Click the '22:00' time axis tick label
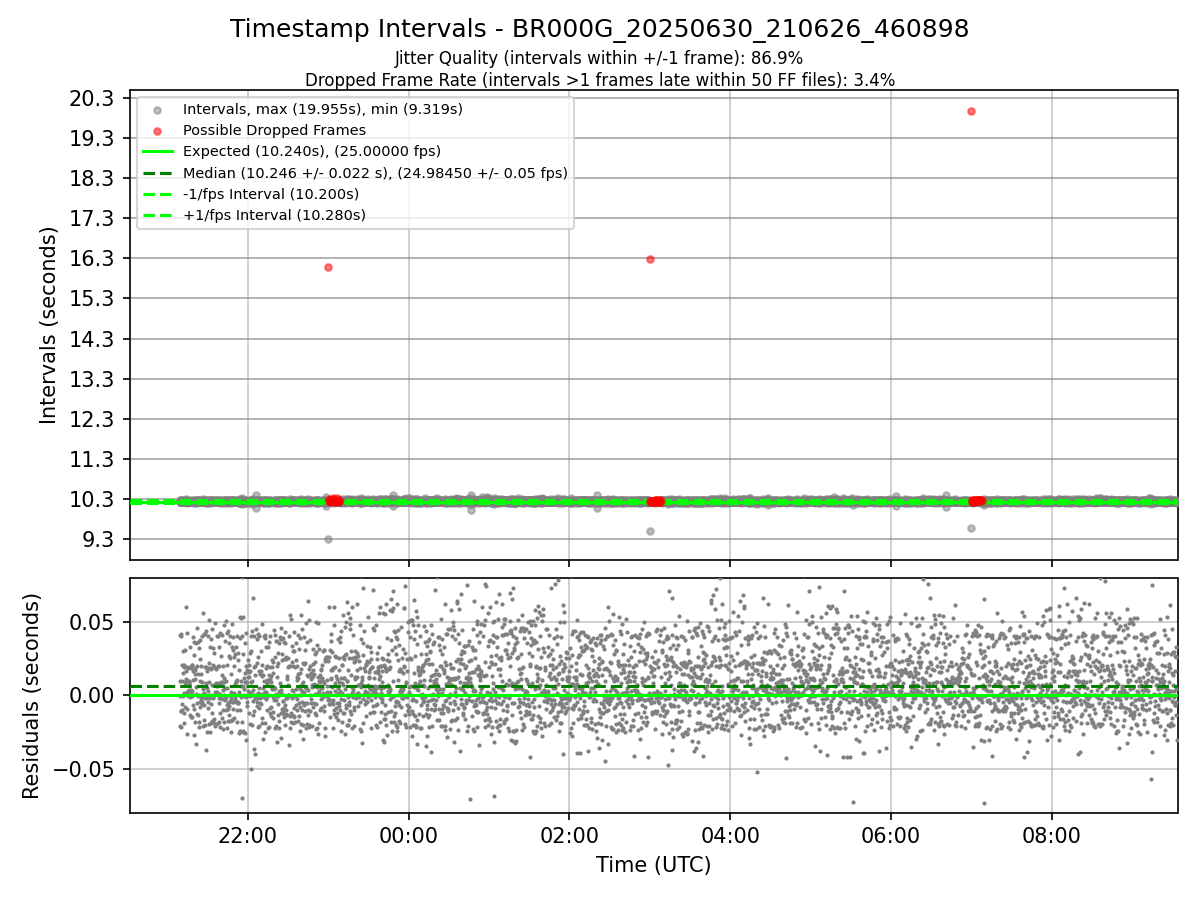The width and height of the screenshot is (1200, 900). click(x=248, y=834)
